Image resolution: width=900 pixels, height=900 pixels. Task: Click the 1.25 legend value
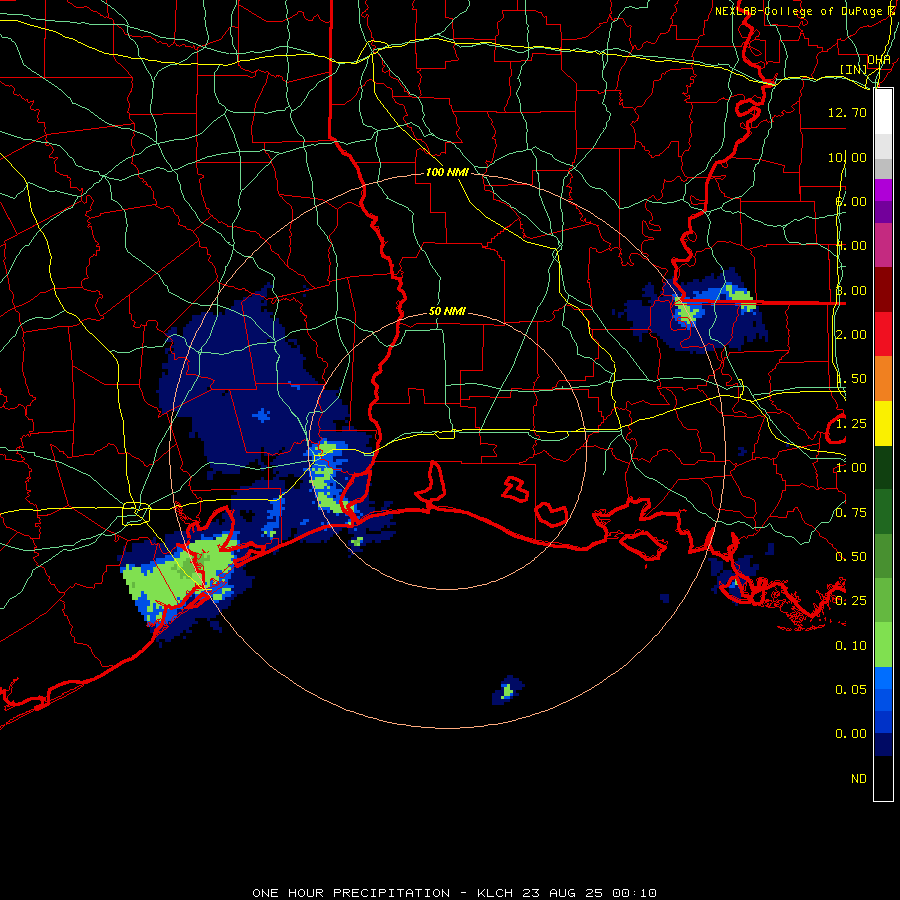[x=851, y=424]
